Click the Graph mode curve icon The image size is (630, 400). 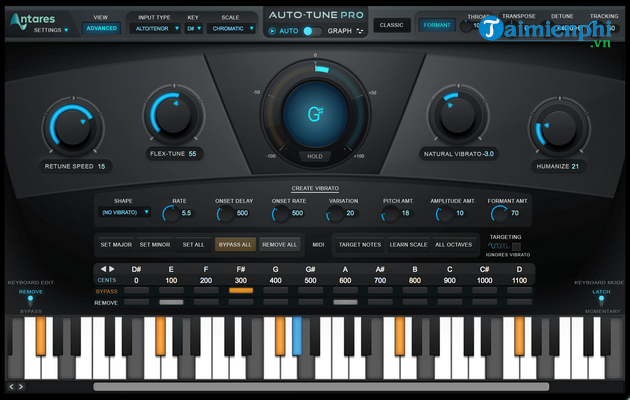point(360,31)
